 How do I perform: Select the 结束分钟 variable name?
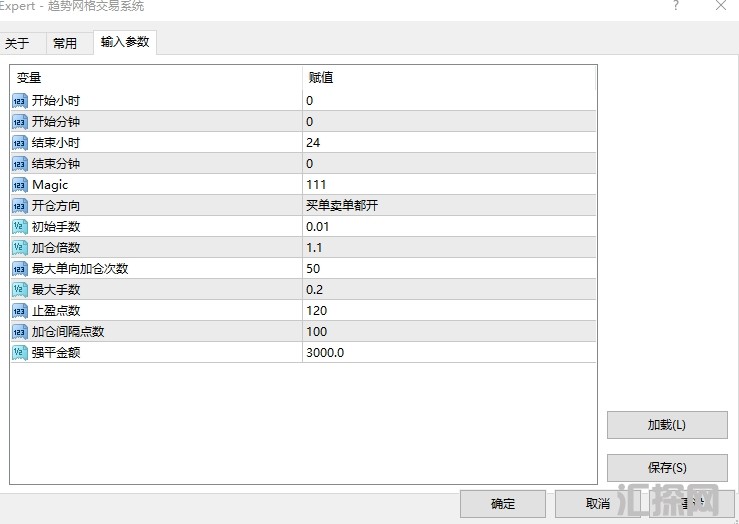[x=56, y=164]
